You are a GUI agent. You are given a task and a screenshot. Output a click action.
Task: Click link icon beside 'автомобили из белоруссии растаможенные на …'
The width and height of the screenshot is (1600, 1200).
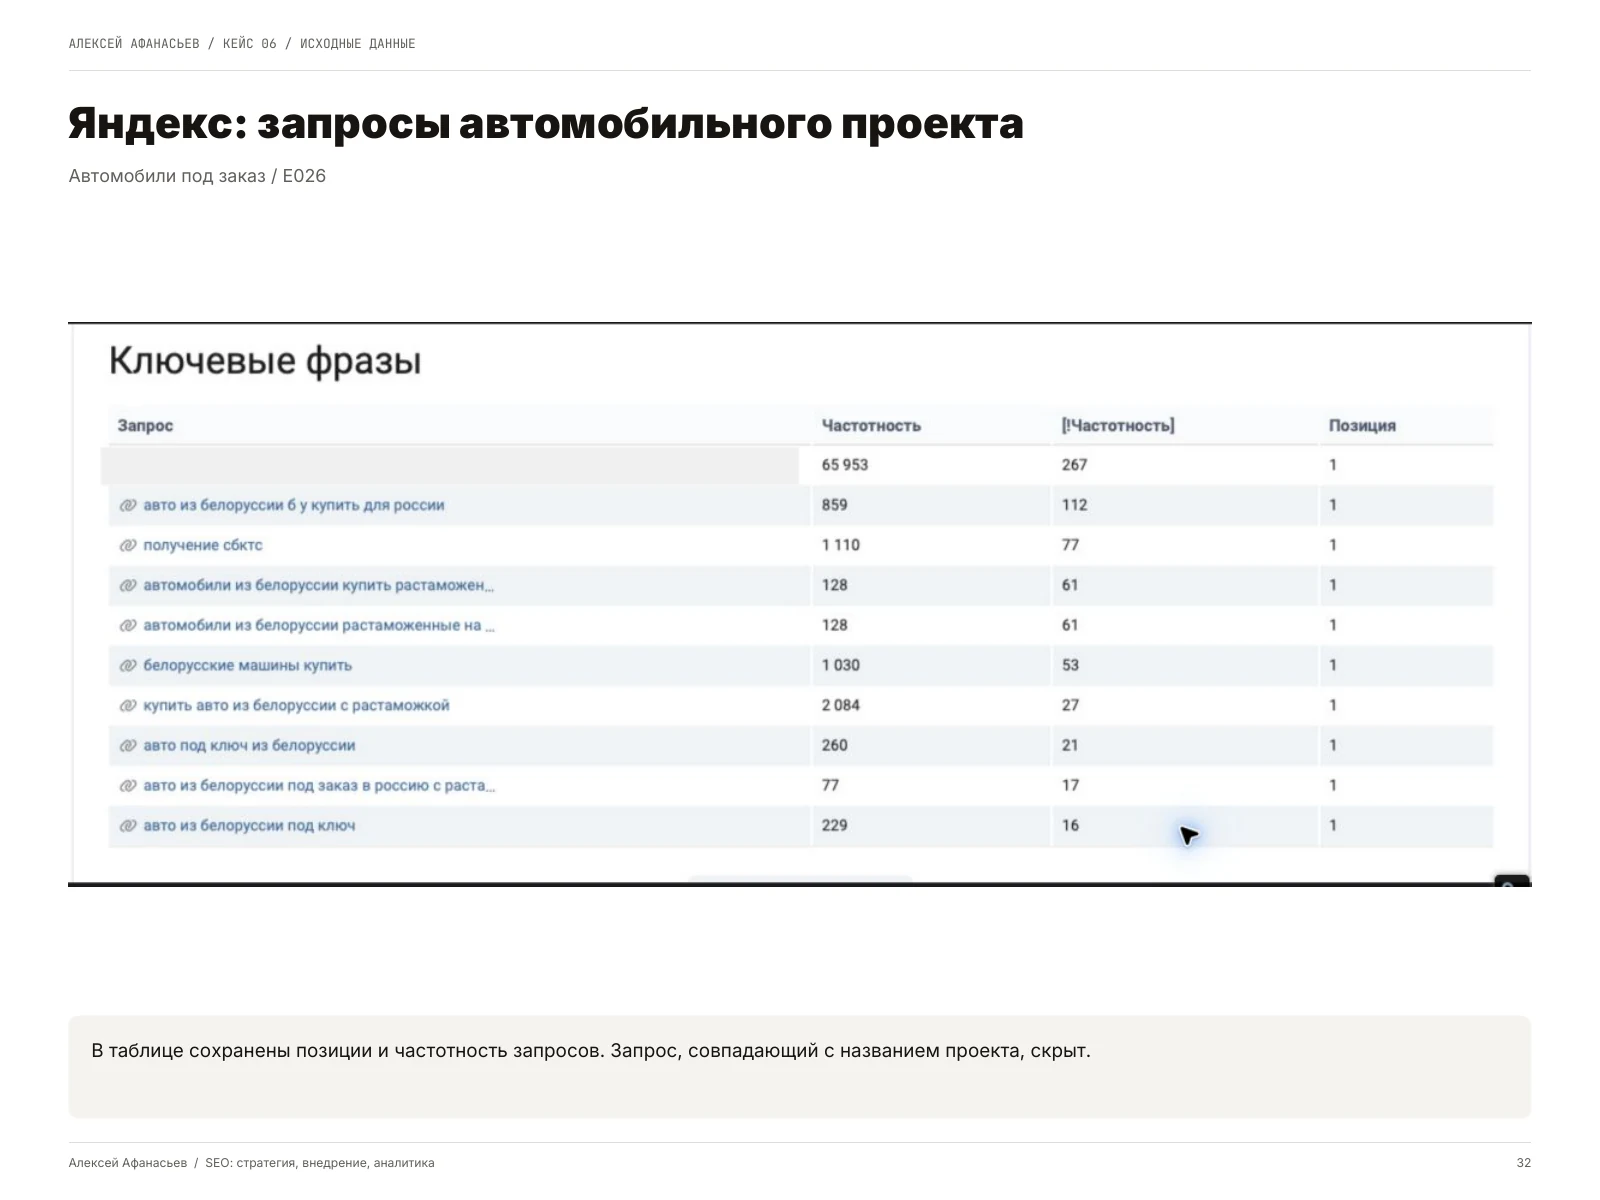pos(127,625)
